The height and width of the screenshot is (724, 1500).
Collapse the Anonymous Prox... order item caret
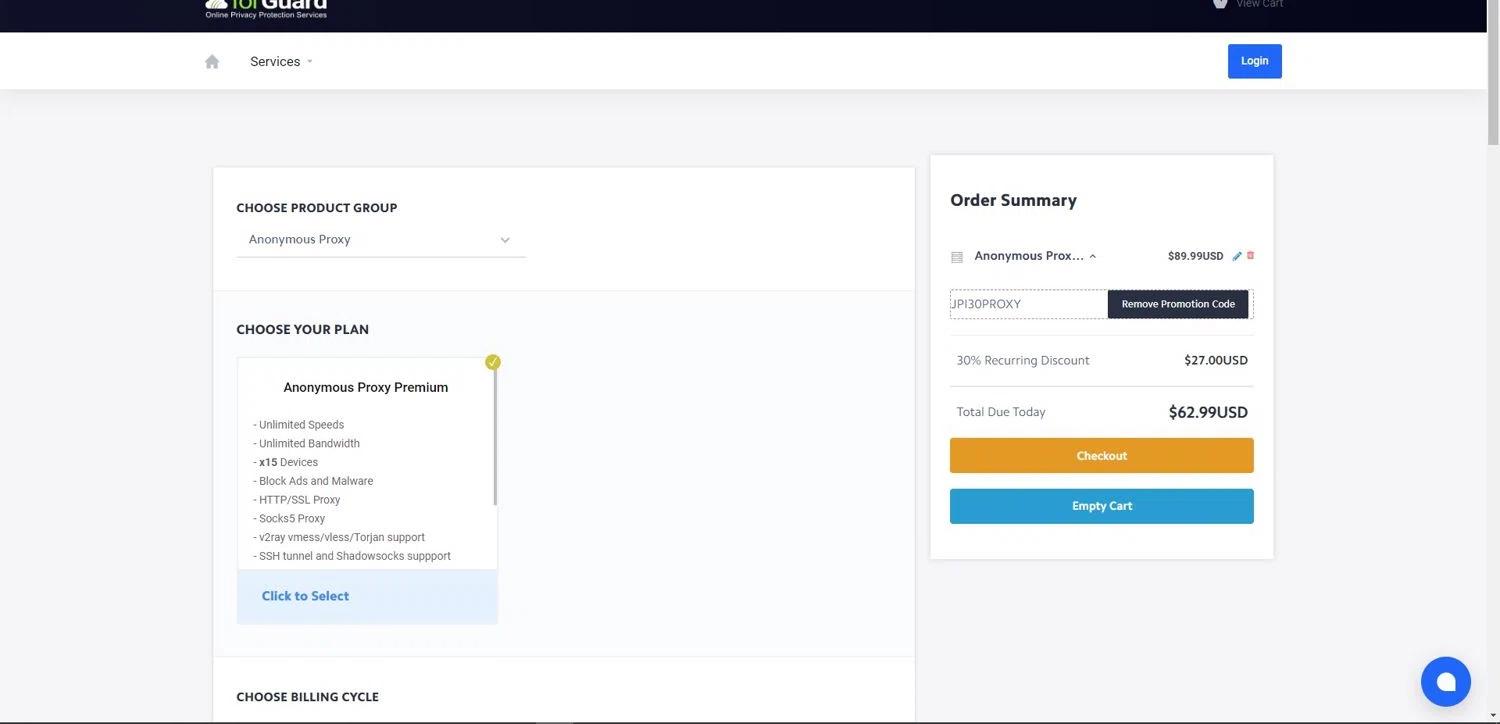(1093, 256)
